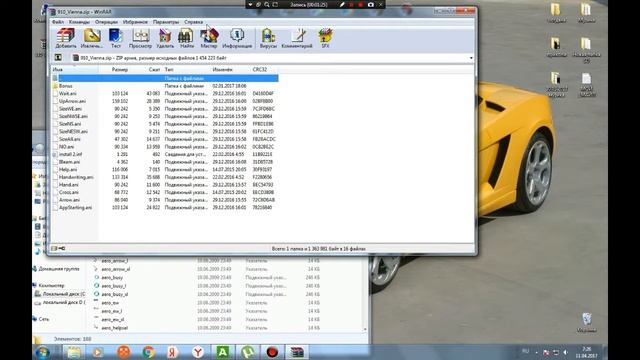640x360 pixels.
Task: Click the Добавить (Add) toolbar icon in WinRAR
Action: pos(66,38)
